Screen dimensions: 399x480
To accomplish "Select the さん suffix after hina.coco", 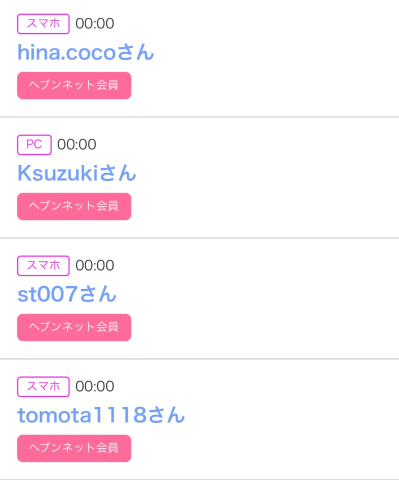I will (136, 52).
